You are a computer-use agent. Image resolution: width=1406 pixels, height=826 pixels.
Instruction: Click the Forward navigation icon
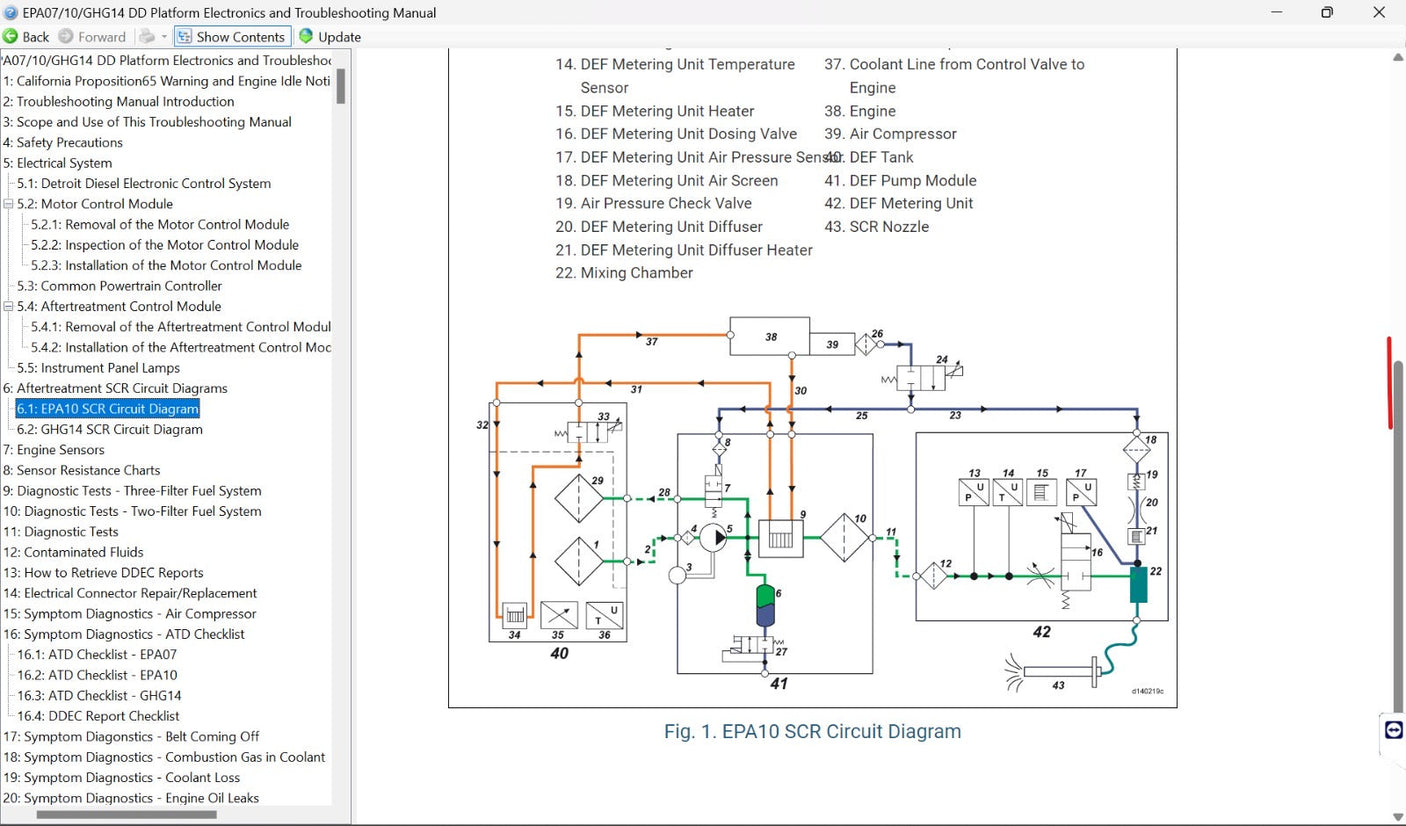click(65, 36)
